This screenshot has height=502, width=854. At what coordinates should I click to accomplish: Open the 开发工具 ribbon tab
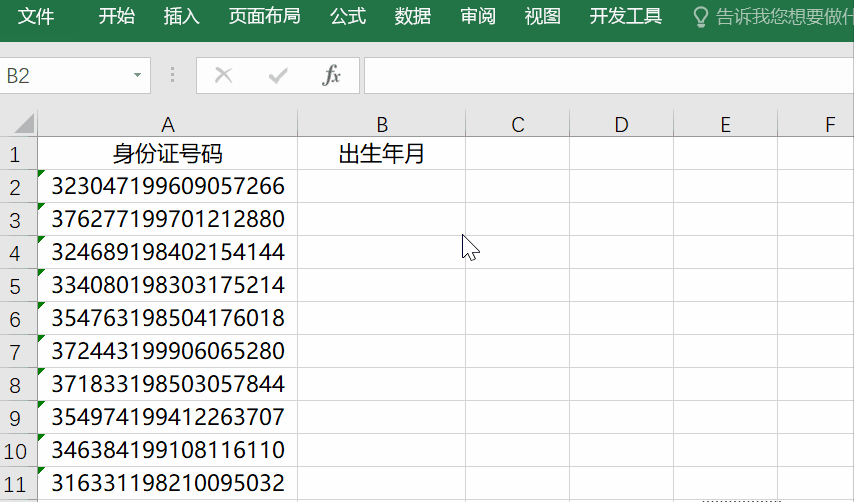[x=625, y=17]
